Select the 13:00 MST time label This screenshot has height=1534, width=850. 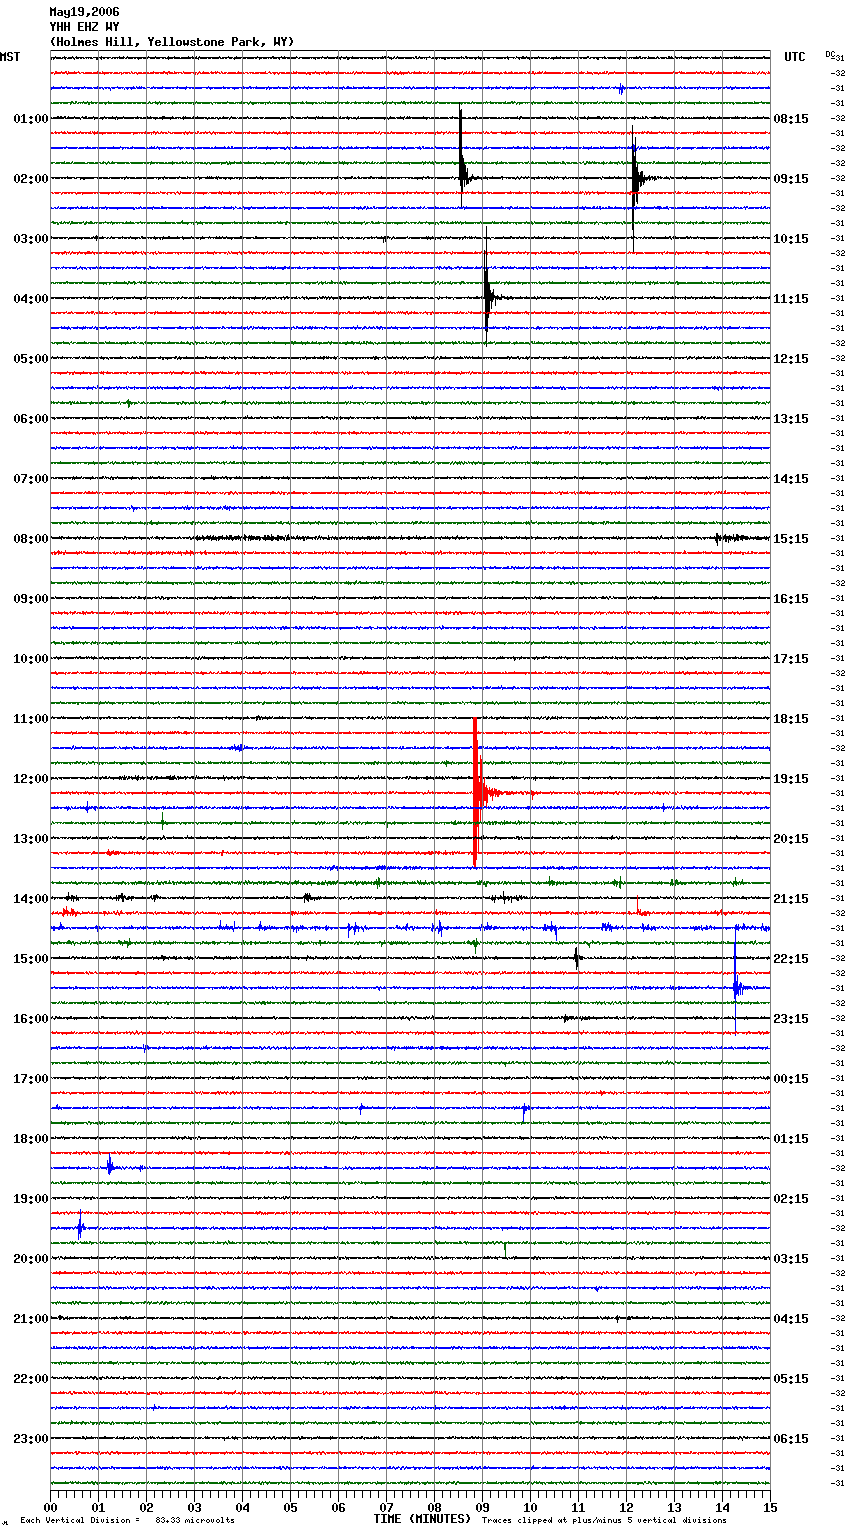[31, 839]
